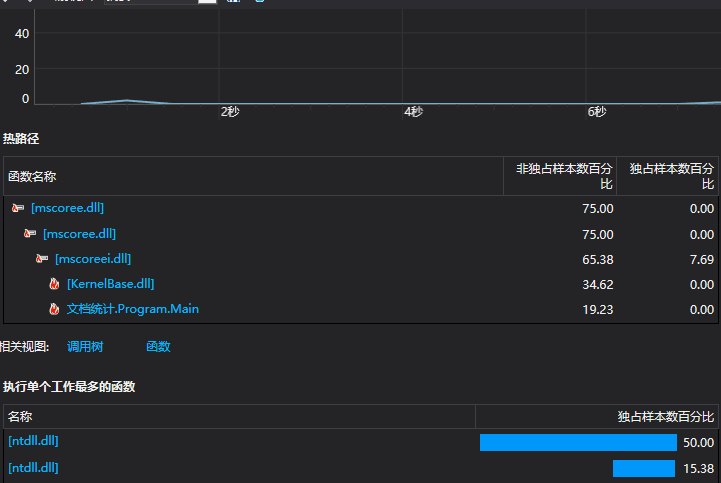This screenshot has width=721, height=483.
Task: Open the [ntdll.dll] entry with 15.38 percent
Action: tap(34, 467)
